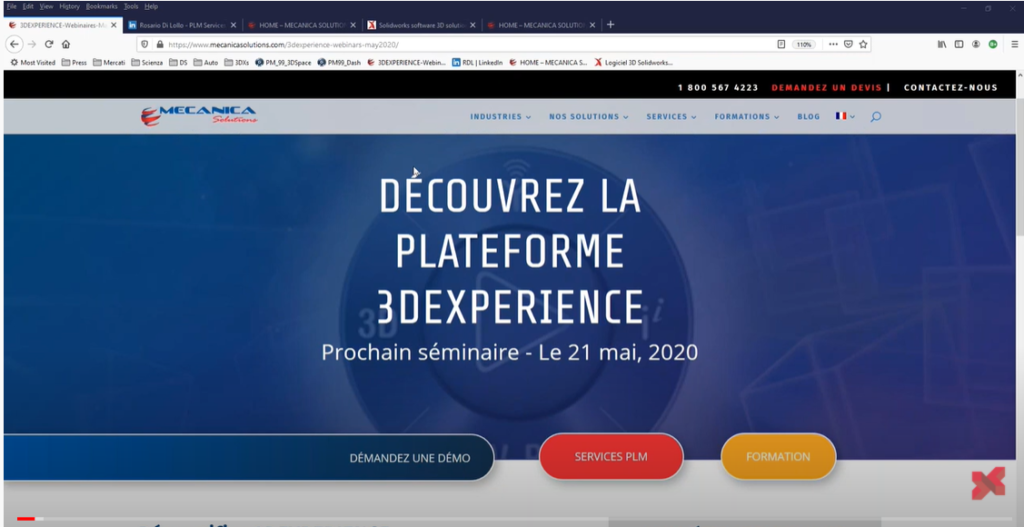This screenshot has width=1024, height=527.
Task: Click the browser forward arrow
Action: point(31,44)
